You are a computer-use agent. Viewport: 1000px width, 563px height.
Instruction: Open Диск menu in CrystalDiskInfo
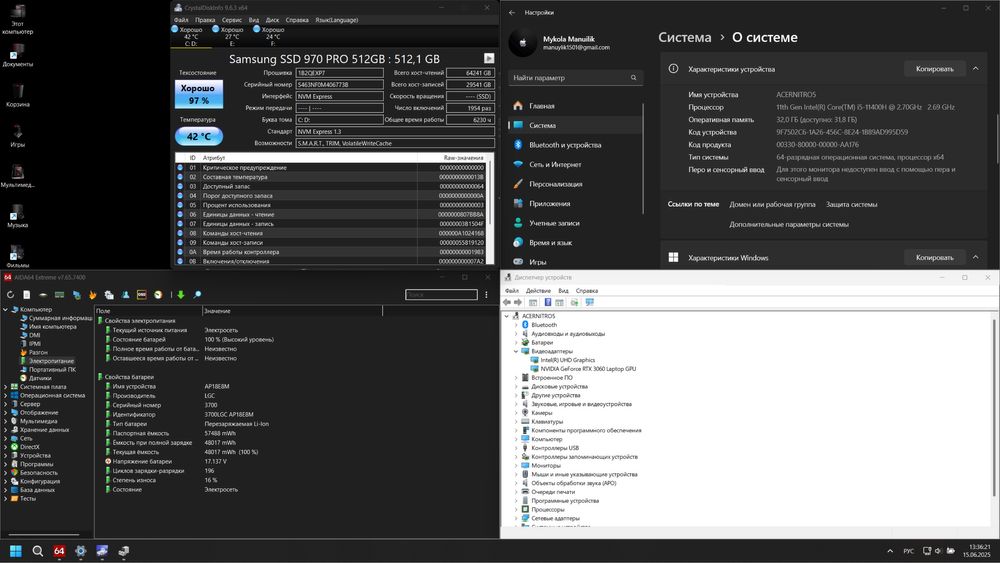tap(272, 20)
